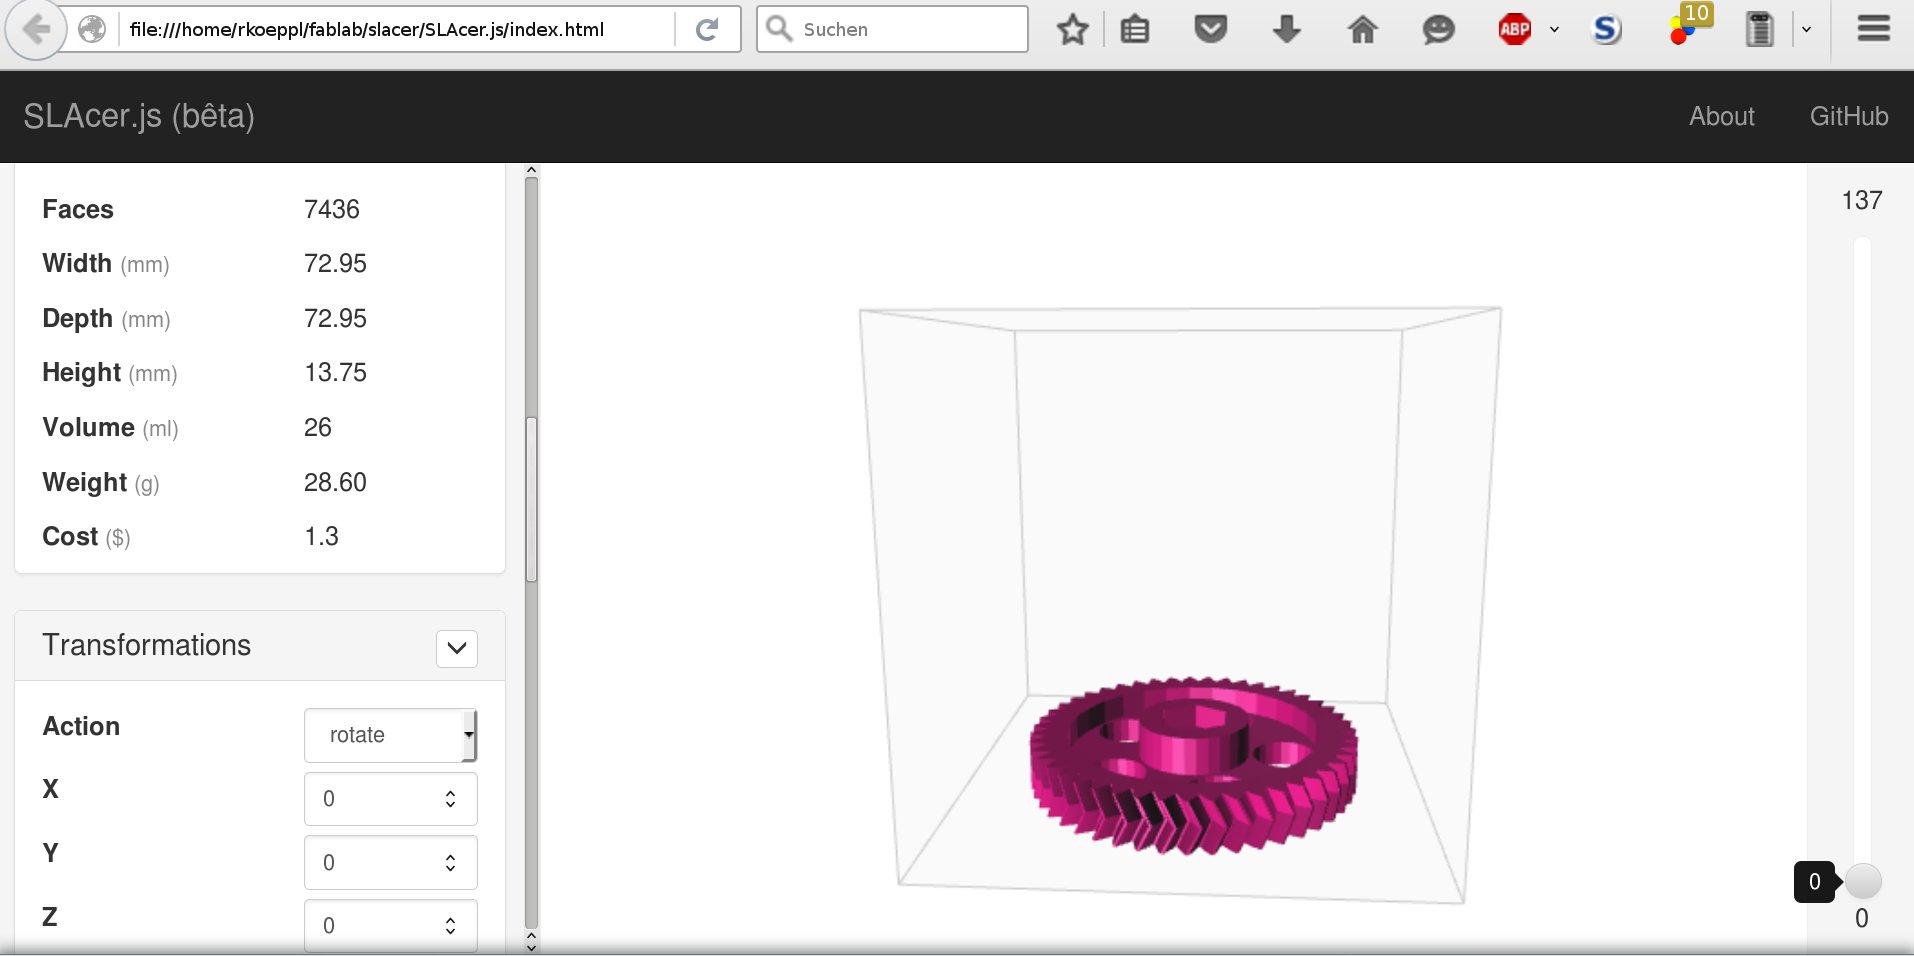Open the browser hamburger menu
The width and height of the screenshot is (1914, 956).
1873,30
